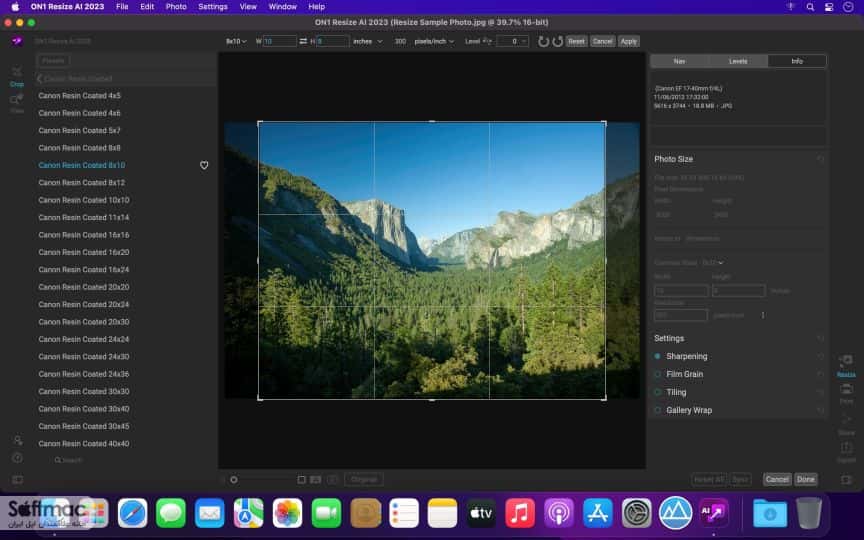Click the crop height H field
This screenshot has width=864, height=540.
333,41
